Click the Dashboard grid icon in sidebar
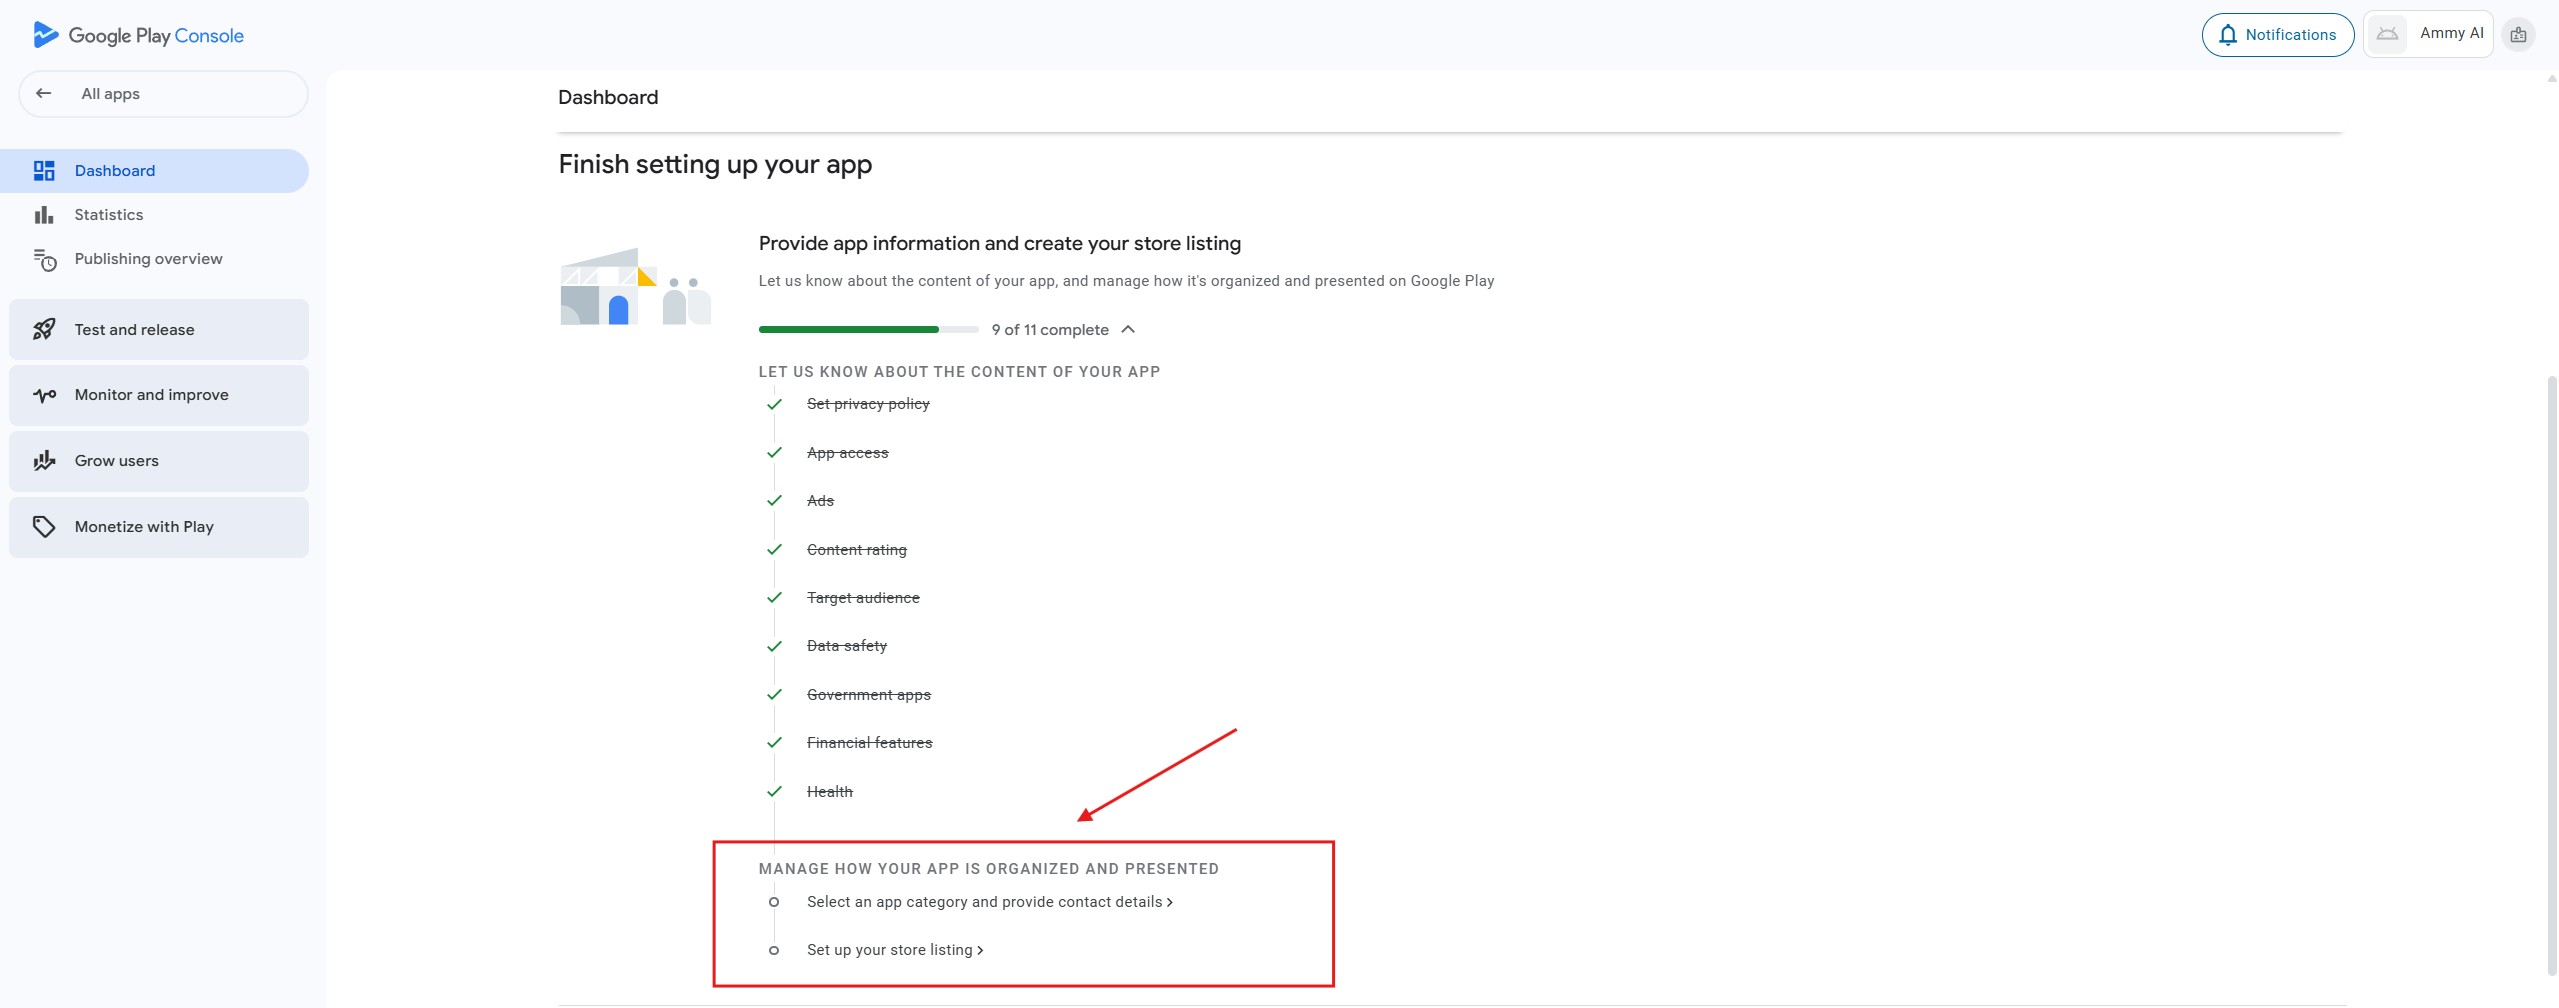 click(44, 171)
